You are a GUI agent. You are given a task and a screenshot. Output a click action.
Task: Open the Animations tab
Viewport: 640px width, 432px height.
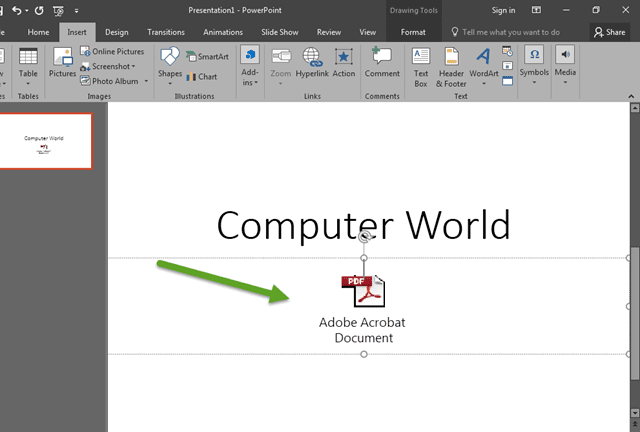(x=223, y=32)
